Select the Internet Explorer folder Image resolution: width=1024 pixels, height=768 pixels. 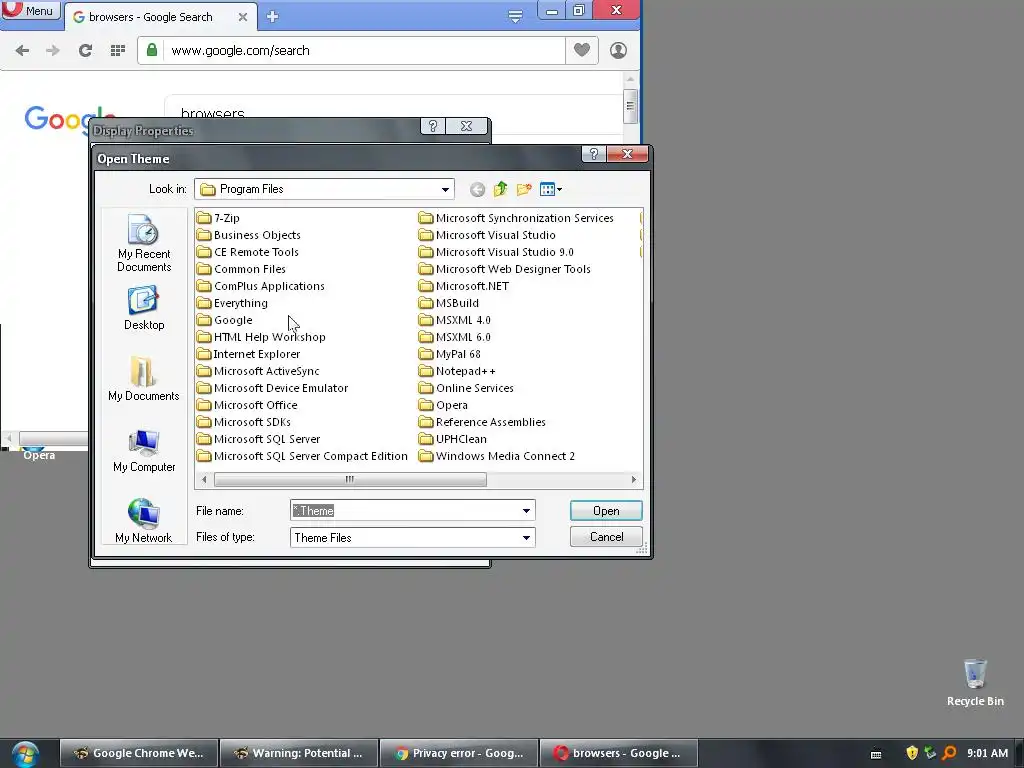coord(249,354)
